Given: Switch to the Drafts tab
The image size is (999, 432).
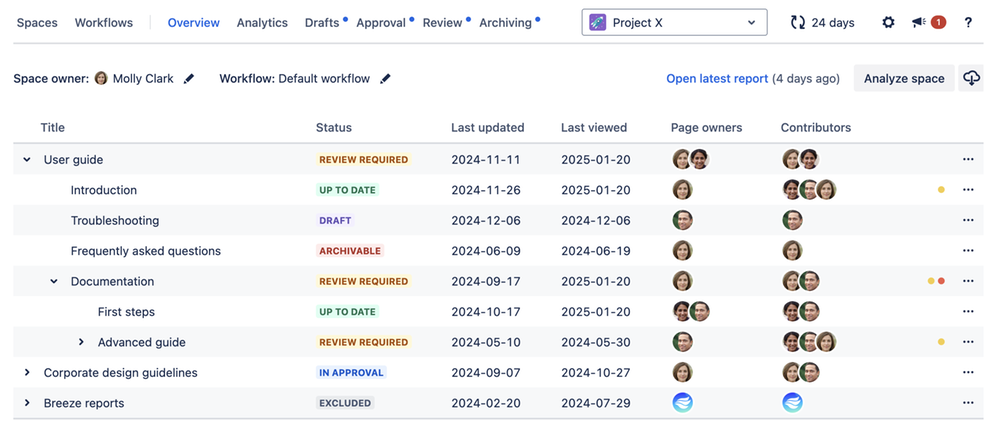Looking at the screenshot, I should click(x=322, y=22).
